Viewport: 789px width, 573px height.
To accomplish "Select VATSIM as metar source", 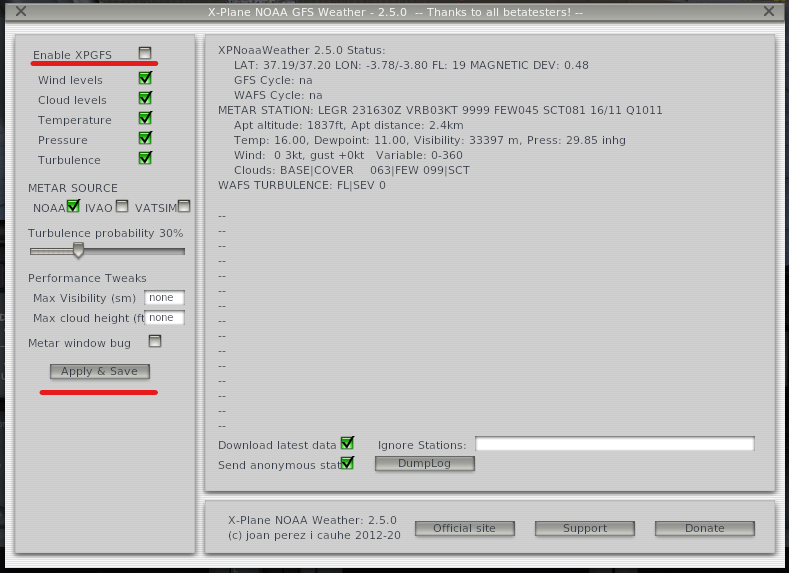I will click(x=184, y=206).
